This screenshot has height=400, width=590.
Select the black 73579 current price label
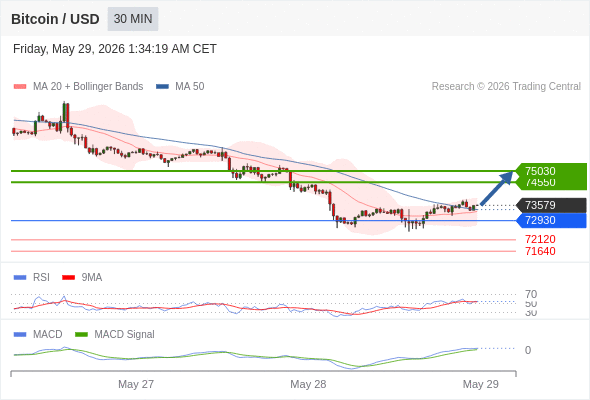(x=551, y=205)
